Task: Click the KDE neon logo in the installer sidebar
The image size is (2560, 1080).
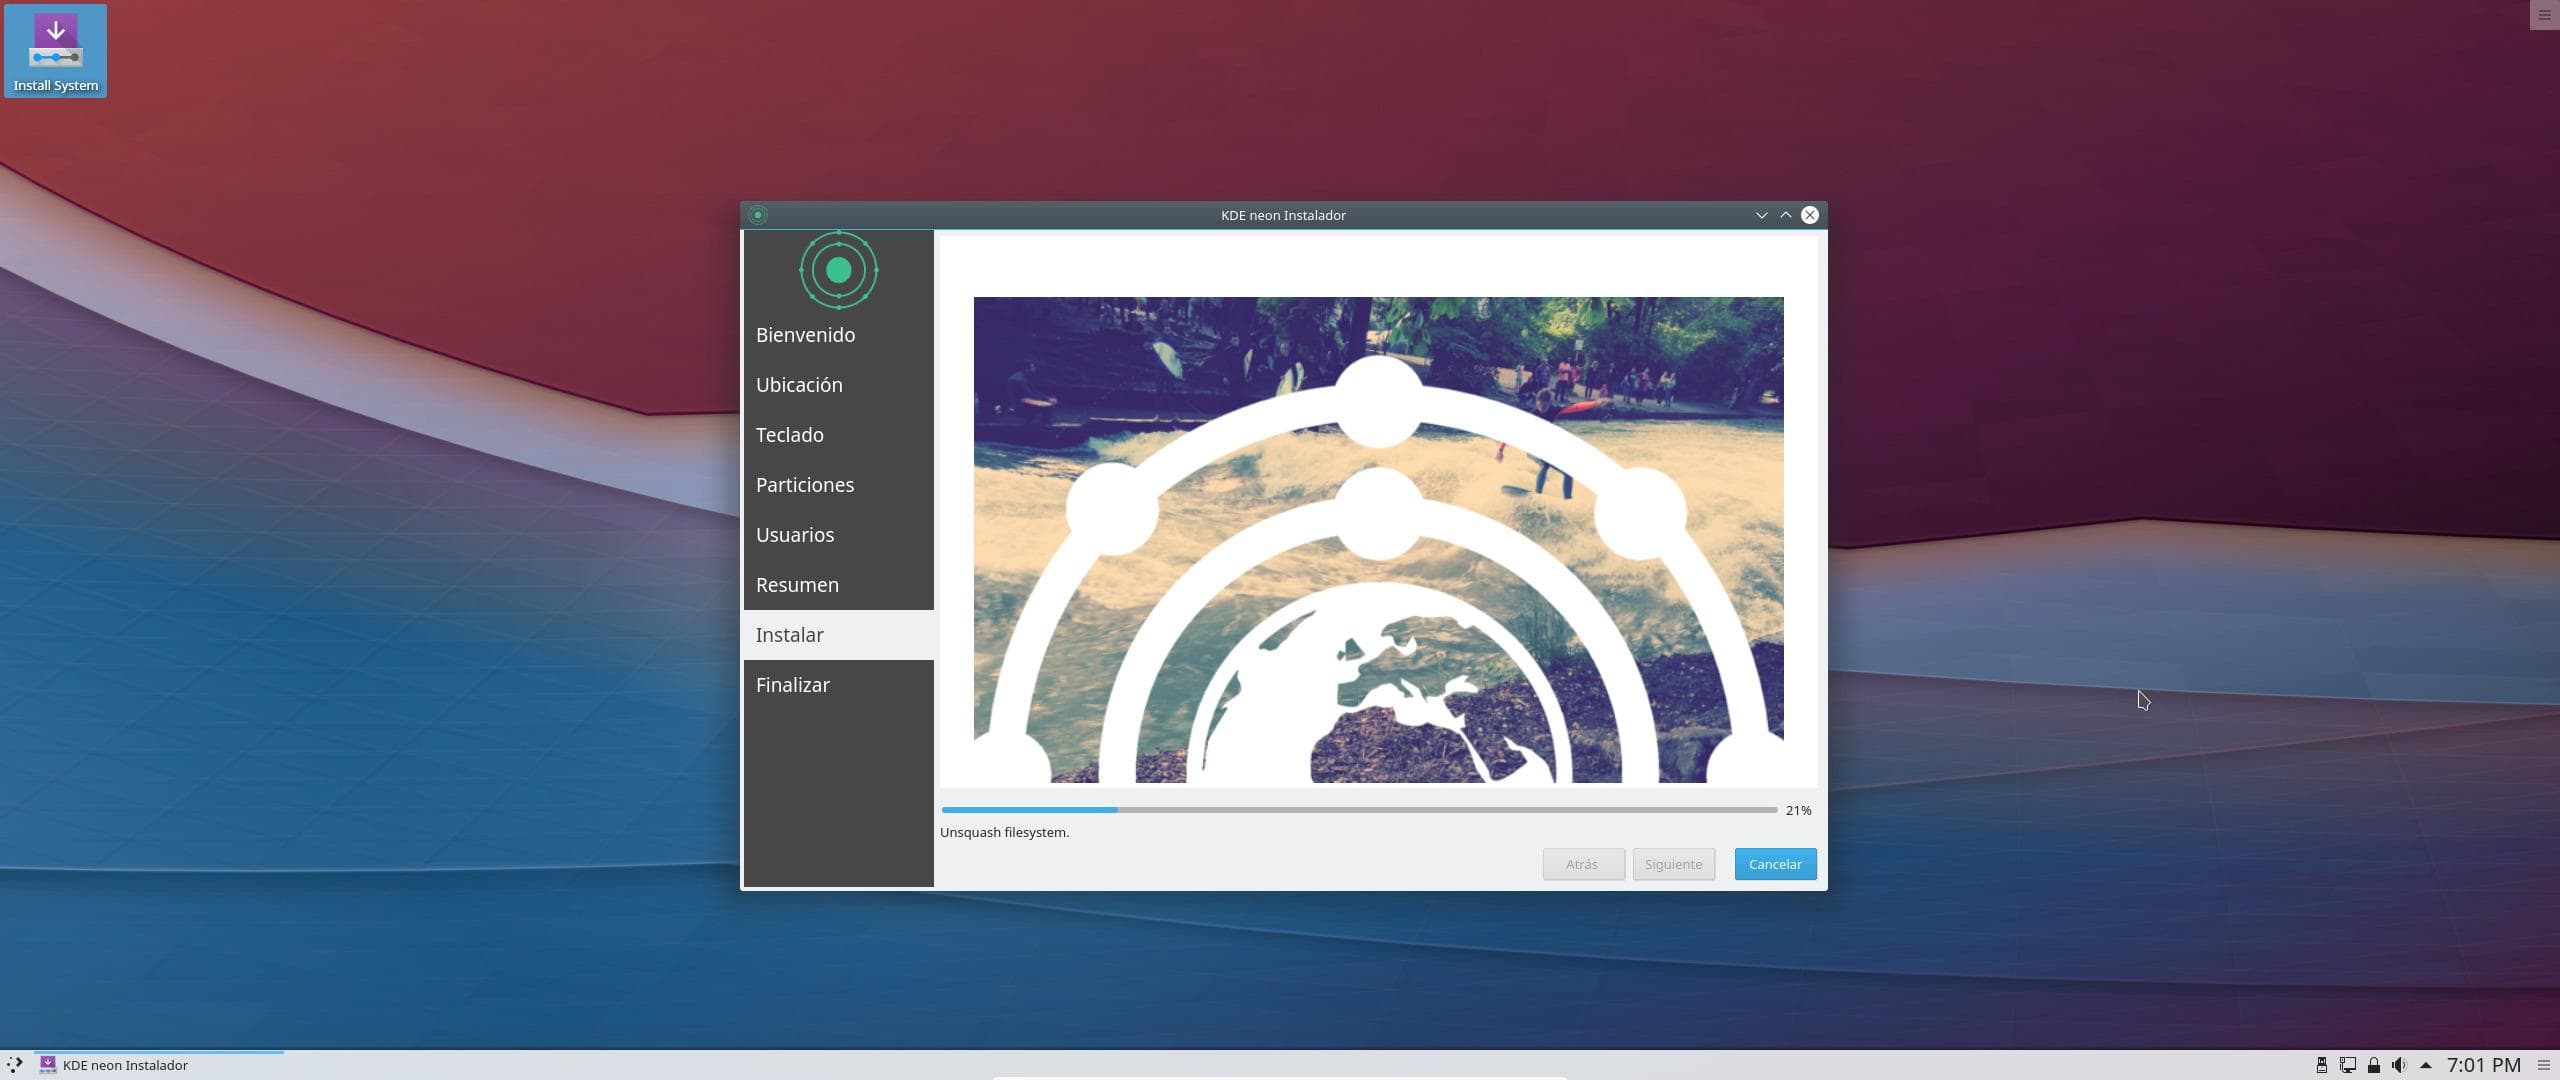Action: click(838, 270)
